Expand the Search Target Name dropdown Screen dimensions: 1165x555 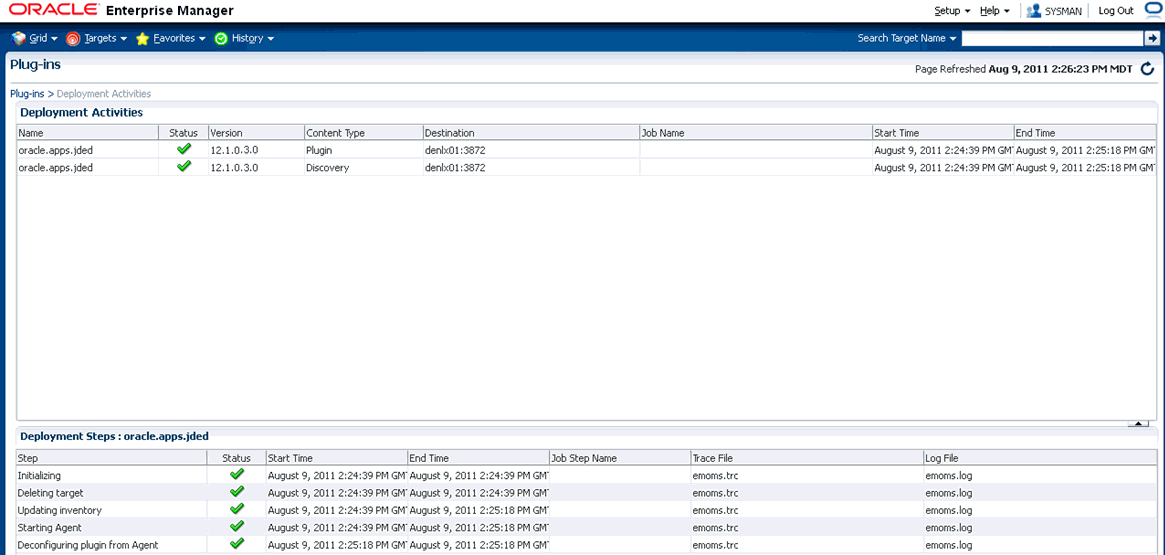(x=906, y=38)
